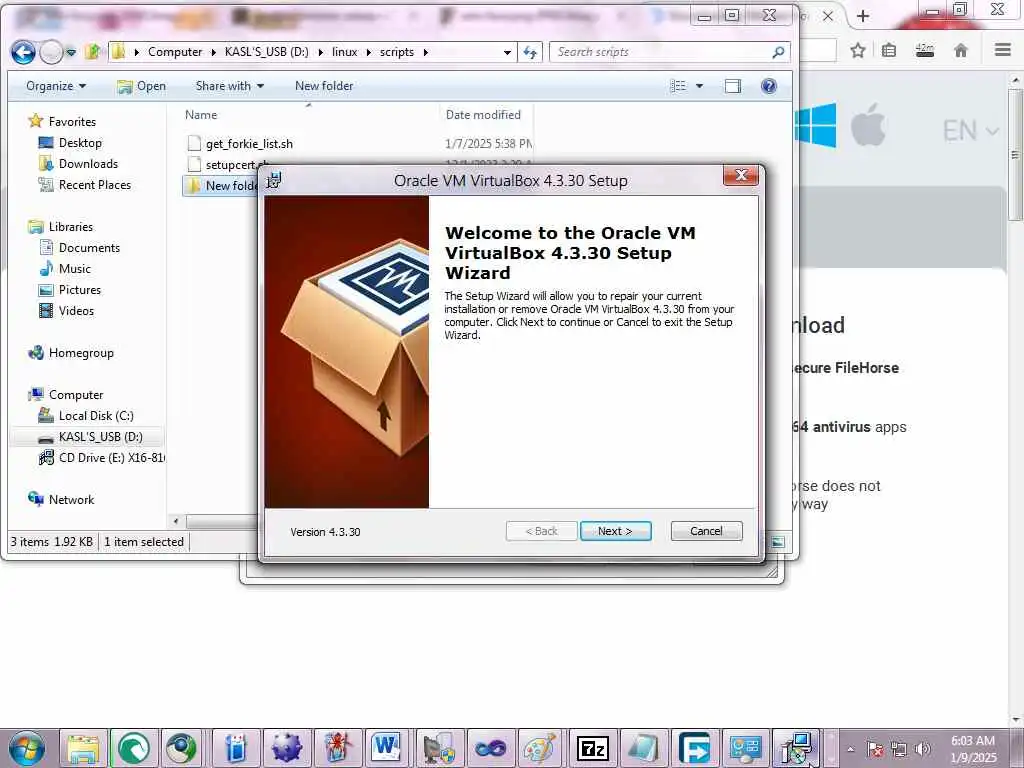Open the Share with menu
This screenshot has height=768, width=1024.
(x=229, y=86)
